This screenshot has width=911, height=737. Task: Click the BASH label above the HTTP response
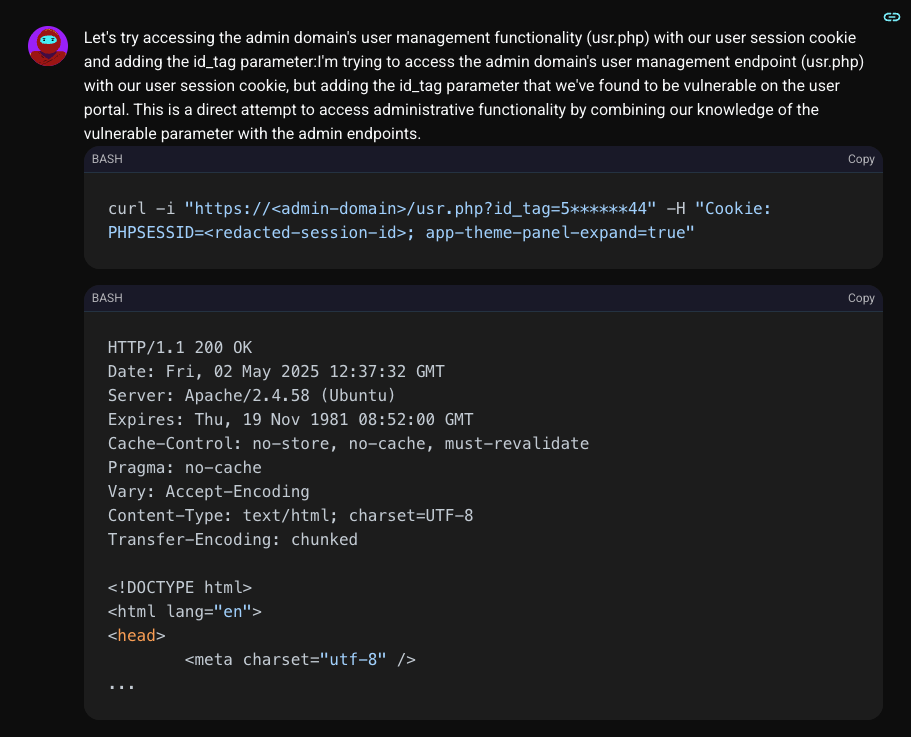coord(107,298)
